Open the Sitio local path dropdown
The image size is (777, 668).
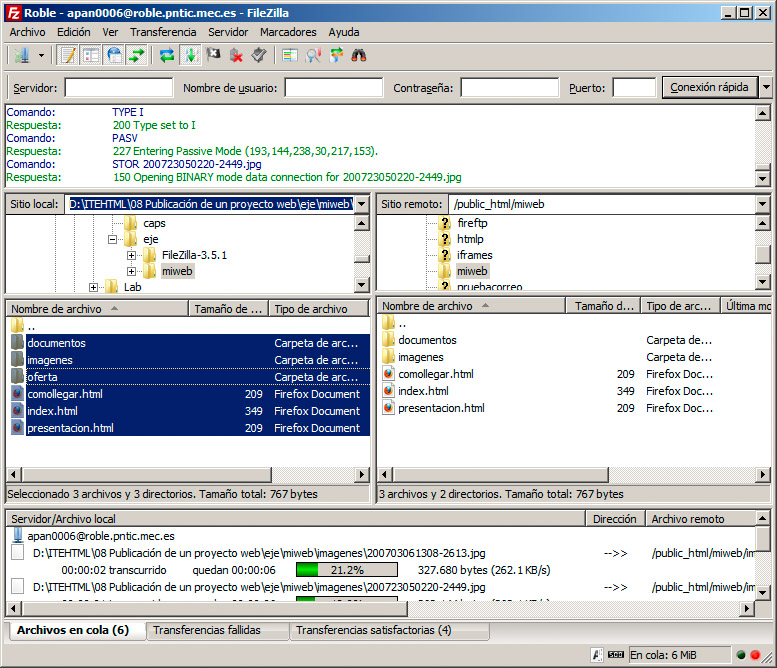point(362,204)
